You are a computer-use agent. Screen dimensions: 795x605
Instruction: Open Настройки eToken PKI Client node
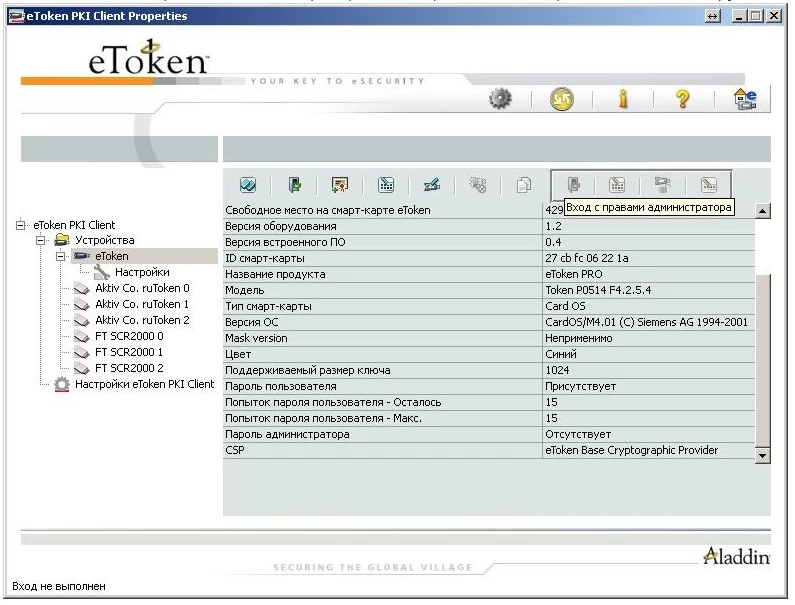(x=144, y=384)
